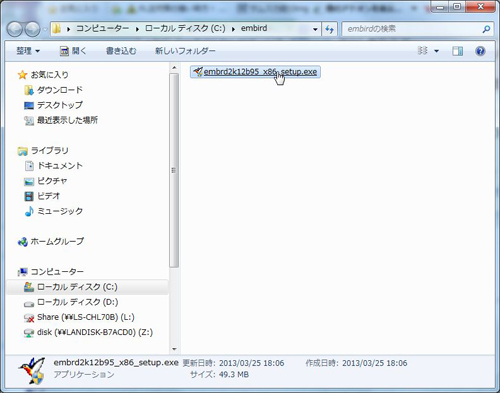Focus the embirdの検索 search field
500x393 pixels.
pos(412,29)
